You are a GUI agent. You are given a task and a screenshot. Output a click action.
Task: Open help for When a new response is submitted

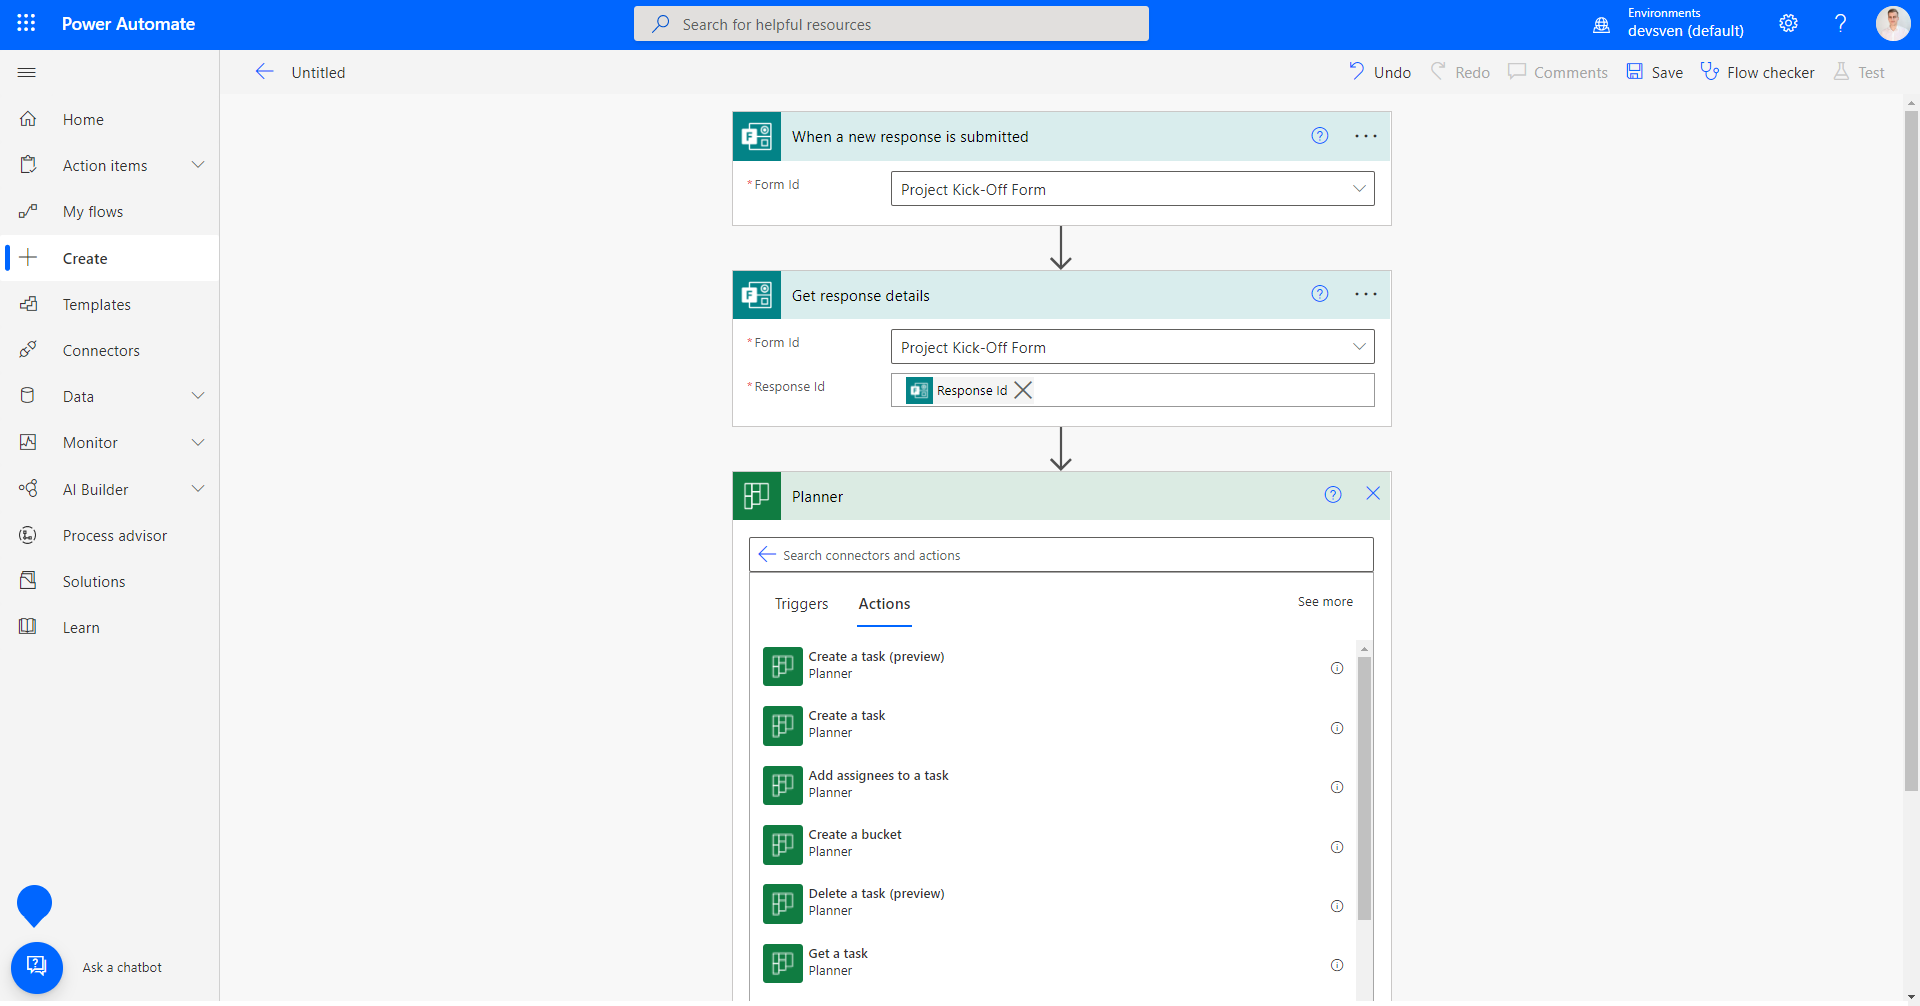[1320, 136]
